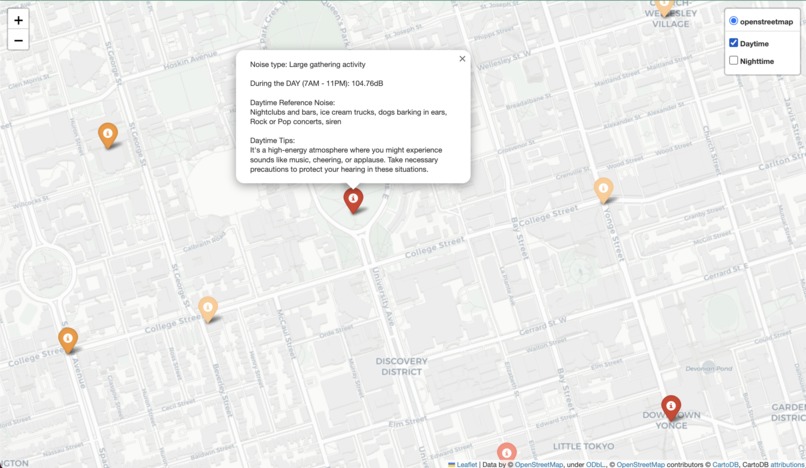Click the 'LITTLE TOKYO' map label
806x468 pixels.
coord(583,446)
